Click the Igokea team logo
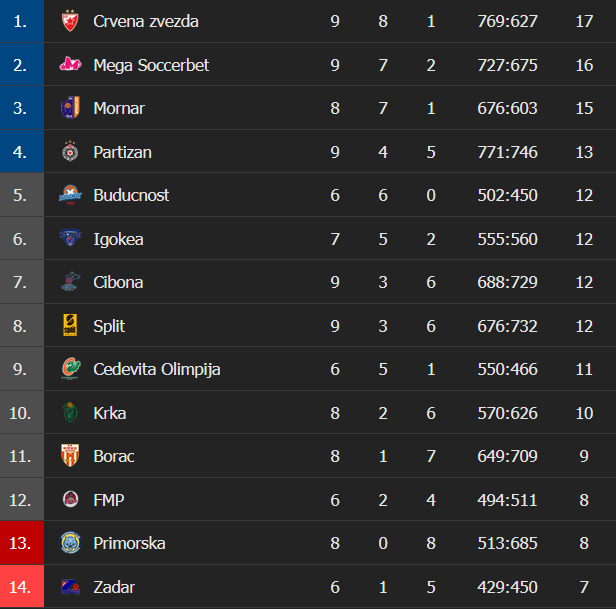Image resolution: width=616 pixels, height=609 pixels. tap(70, 239)
